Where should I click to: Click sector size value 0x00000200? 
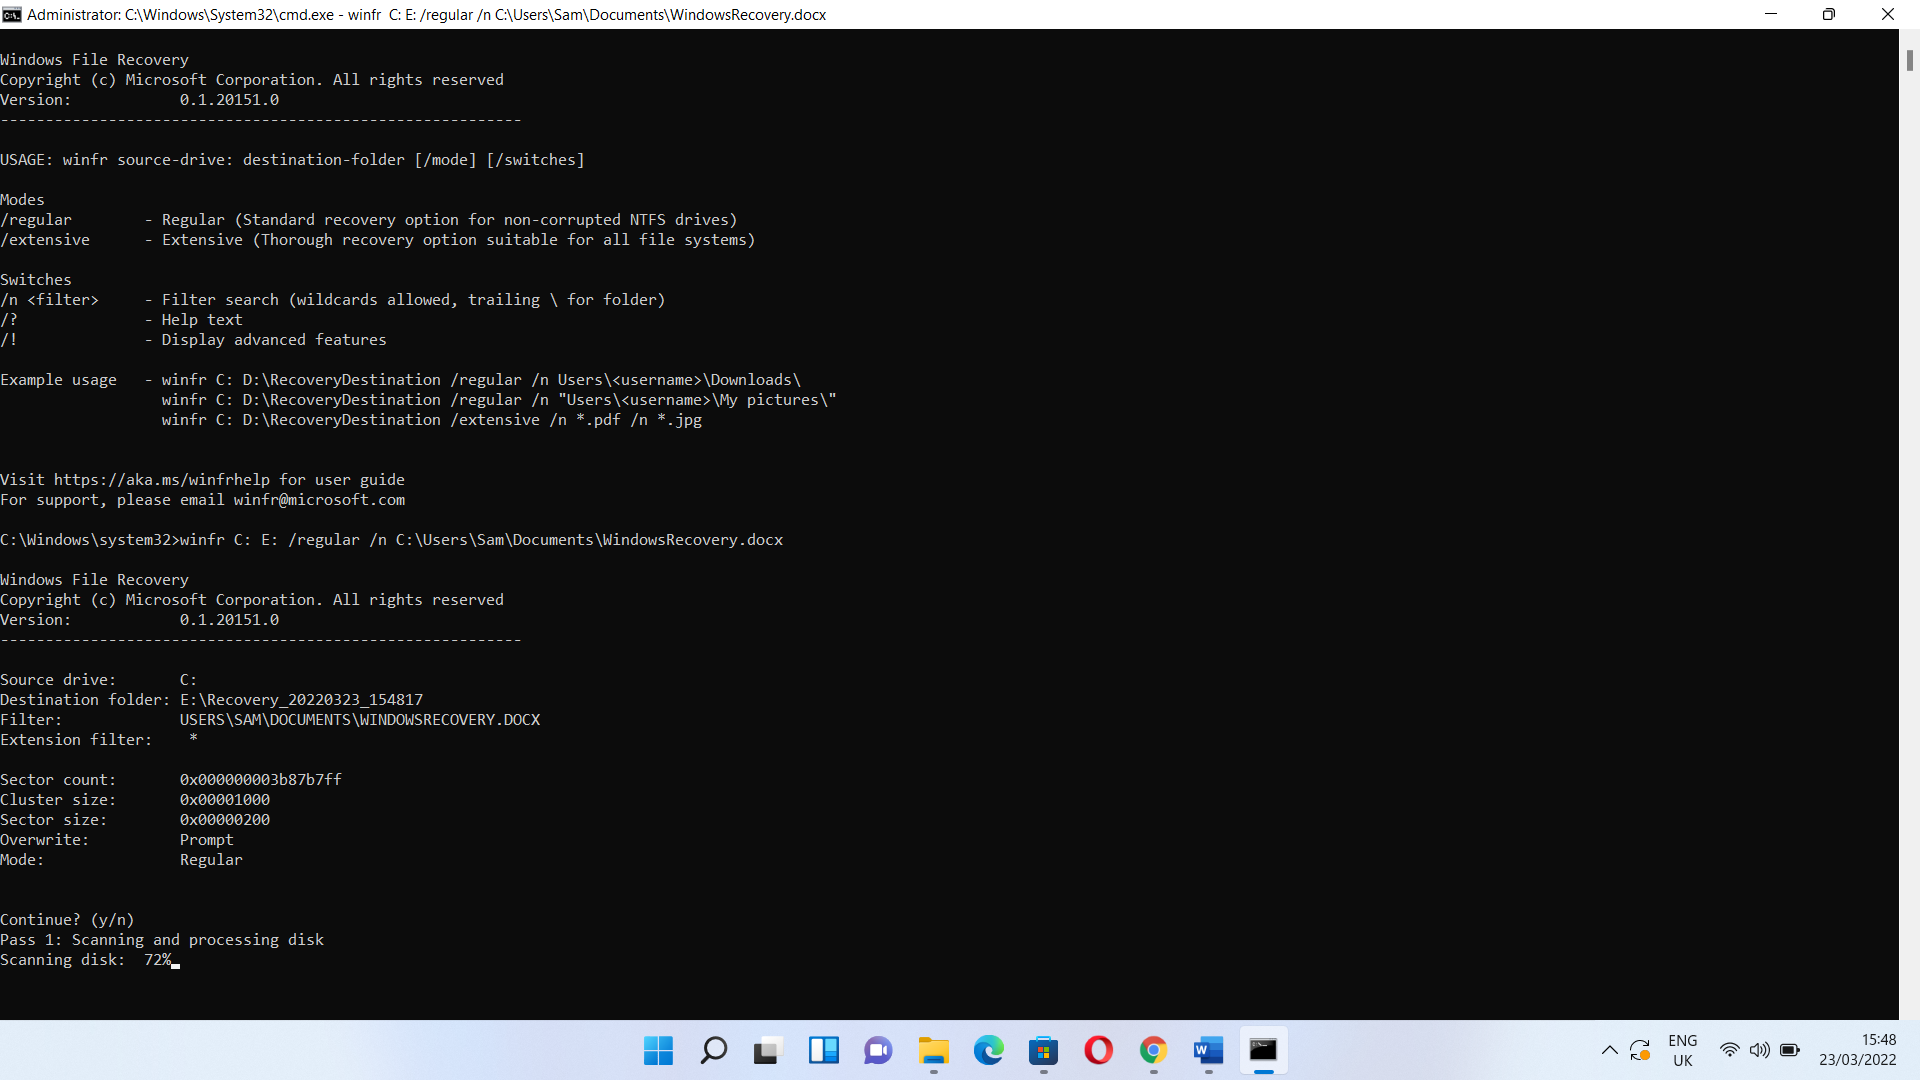click(x=225, y=820)
